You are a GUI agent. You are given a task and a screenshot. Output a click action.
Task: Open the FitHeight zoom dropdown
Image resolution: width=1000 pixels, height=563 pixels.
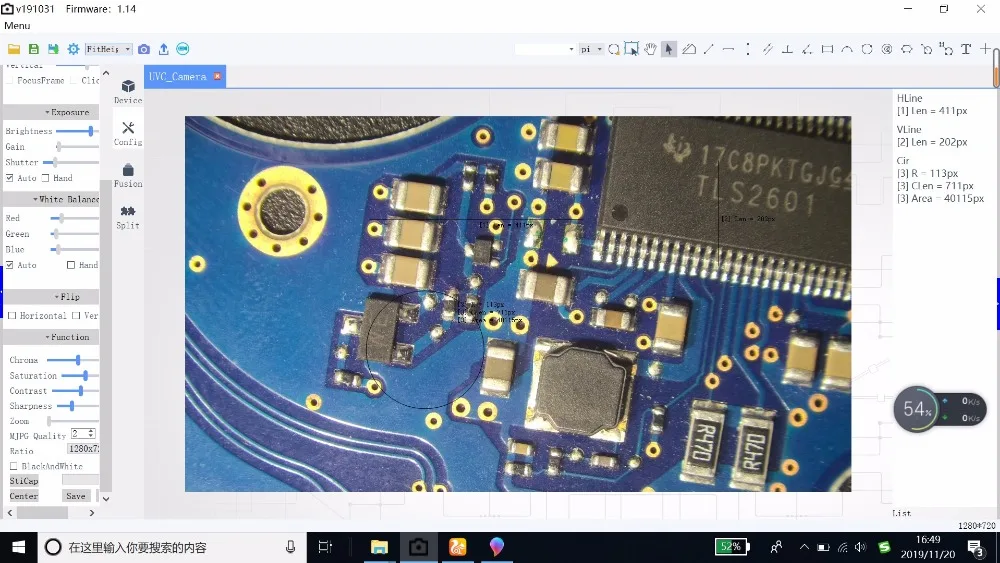[x=108, y=49]
